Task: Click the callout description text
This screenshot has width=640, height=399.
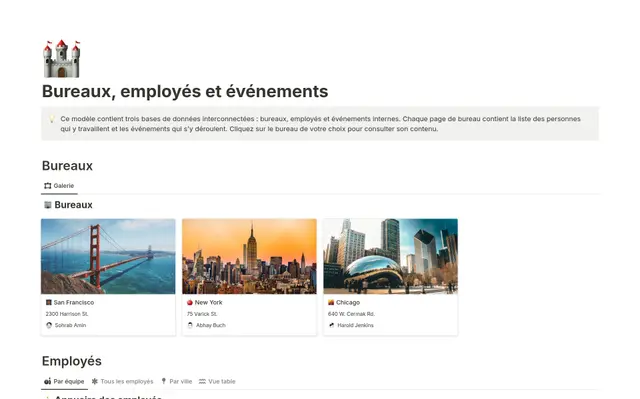Action: tap(320, 124)
